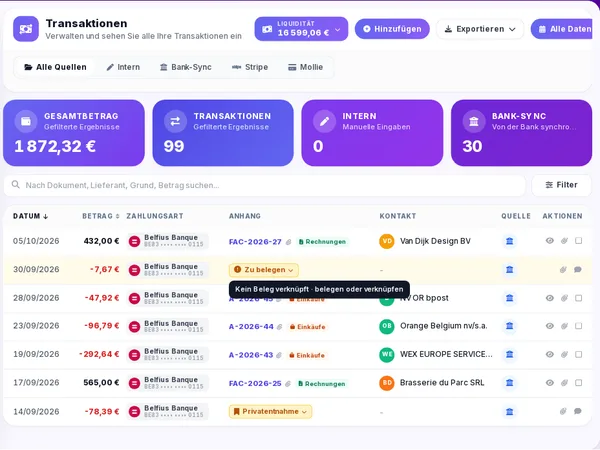The height and width of the screenshot is (450, 600).
Task: Open comment bubble in 14/09/2026 row
Action: pos(578,412)
